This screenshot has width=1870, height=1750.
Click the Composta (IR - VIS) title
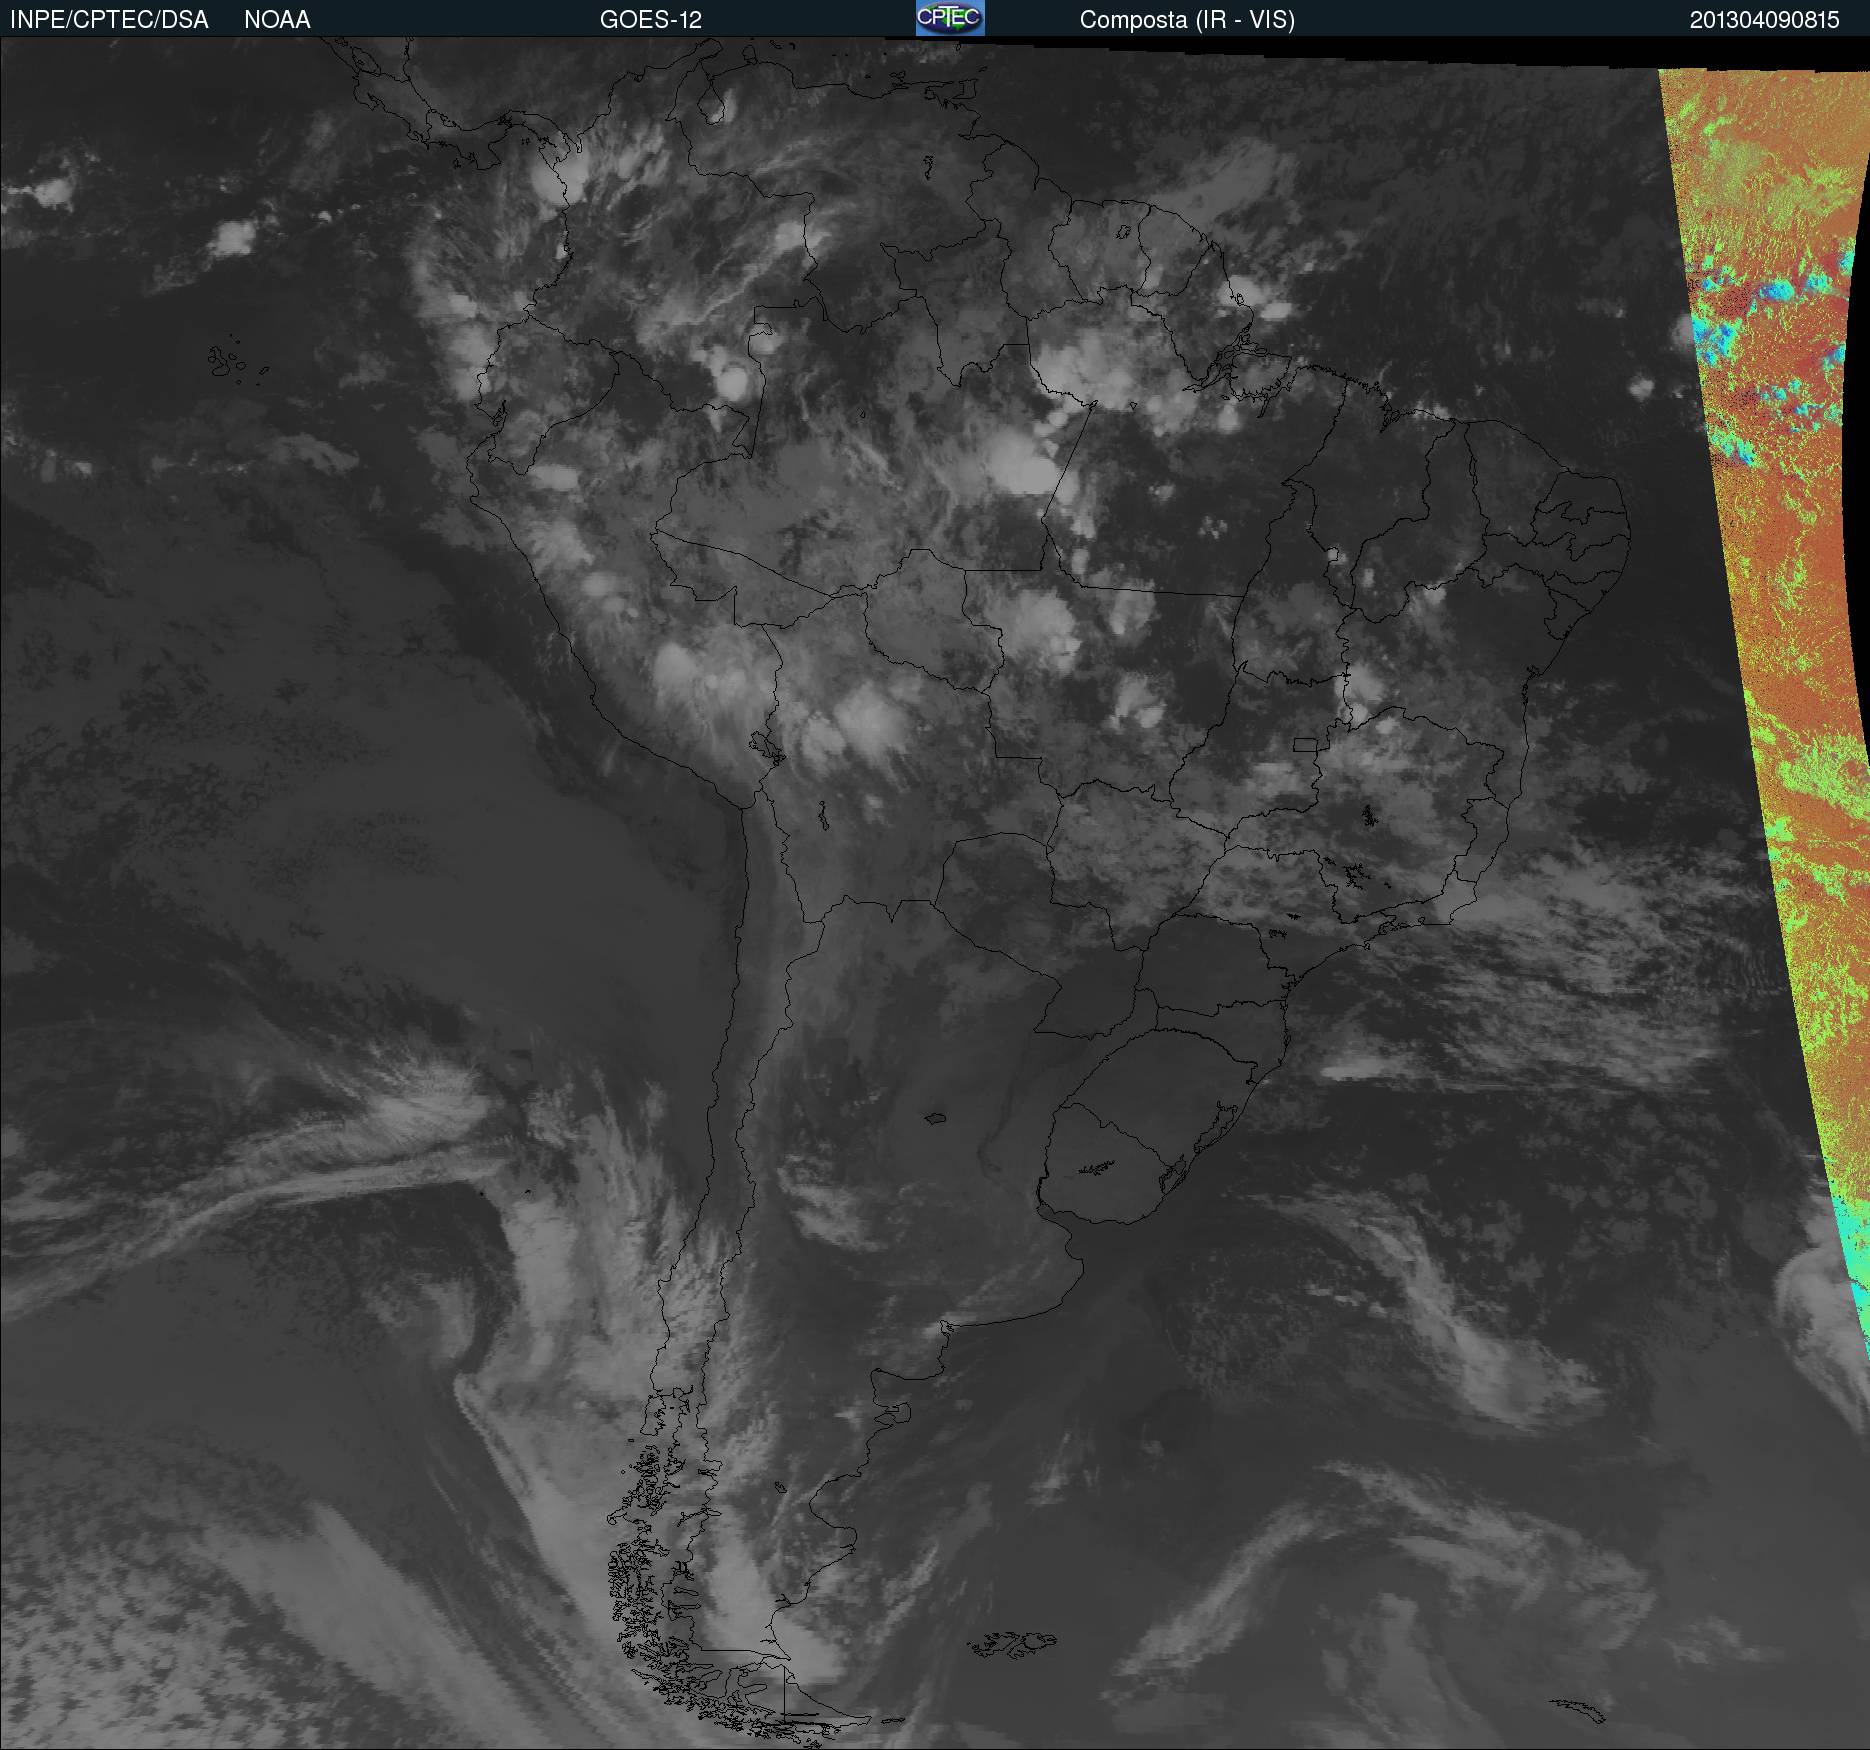1187,20
